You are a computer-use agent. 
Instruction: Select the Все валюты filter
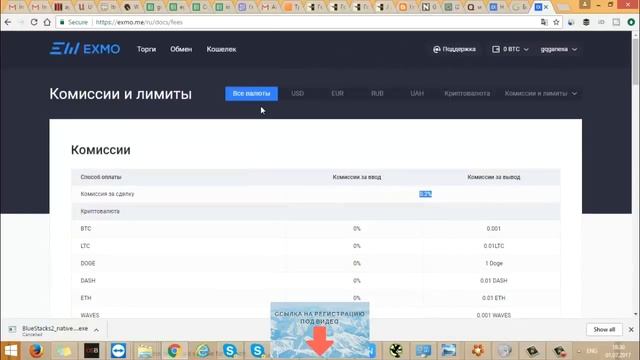click(x=251, y=93)
